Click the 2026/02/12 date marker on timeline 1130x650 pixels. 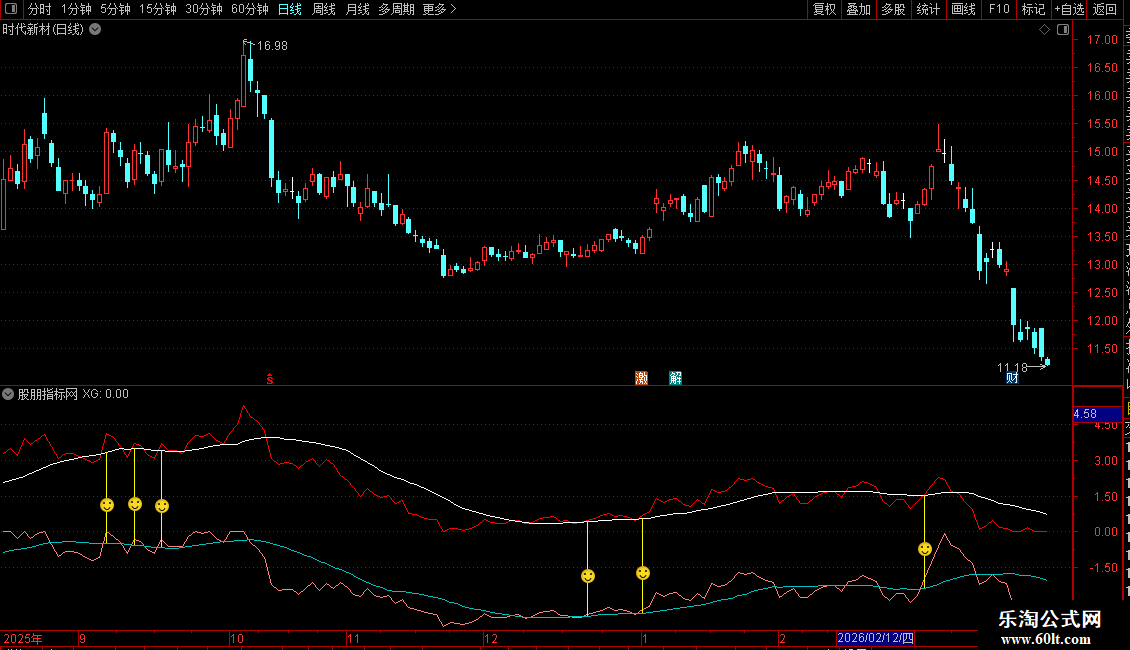point(875,638)
